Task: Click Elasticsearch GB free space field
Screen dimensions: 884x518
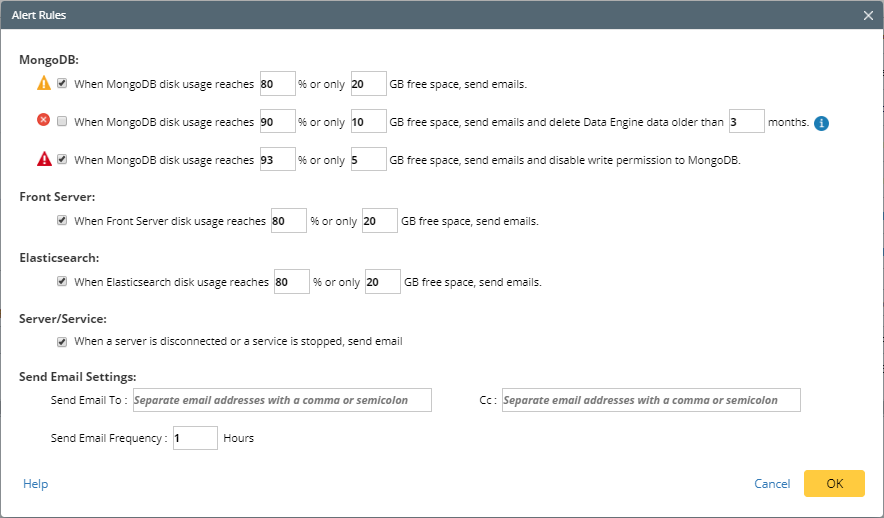Action: (x=382, y=282)
